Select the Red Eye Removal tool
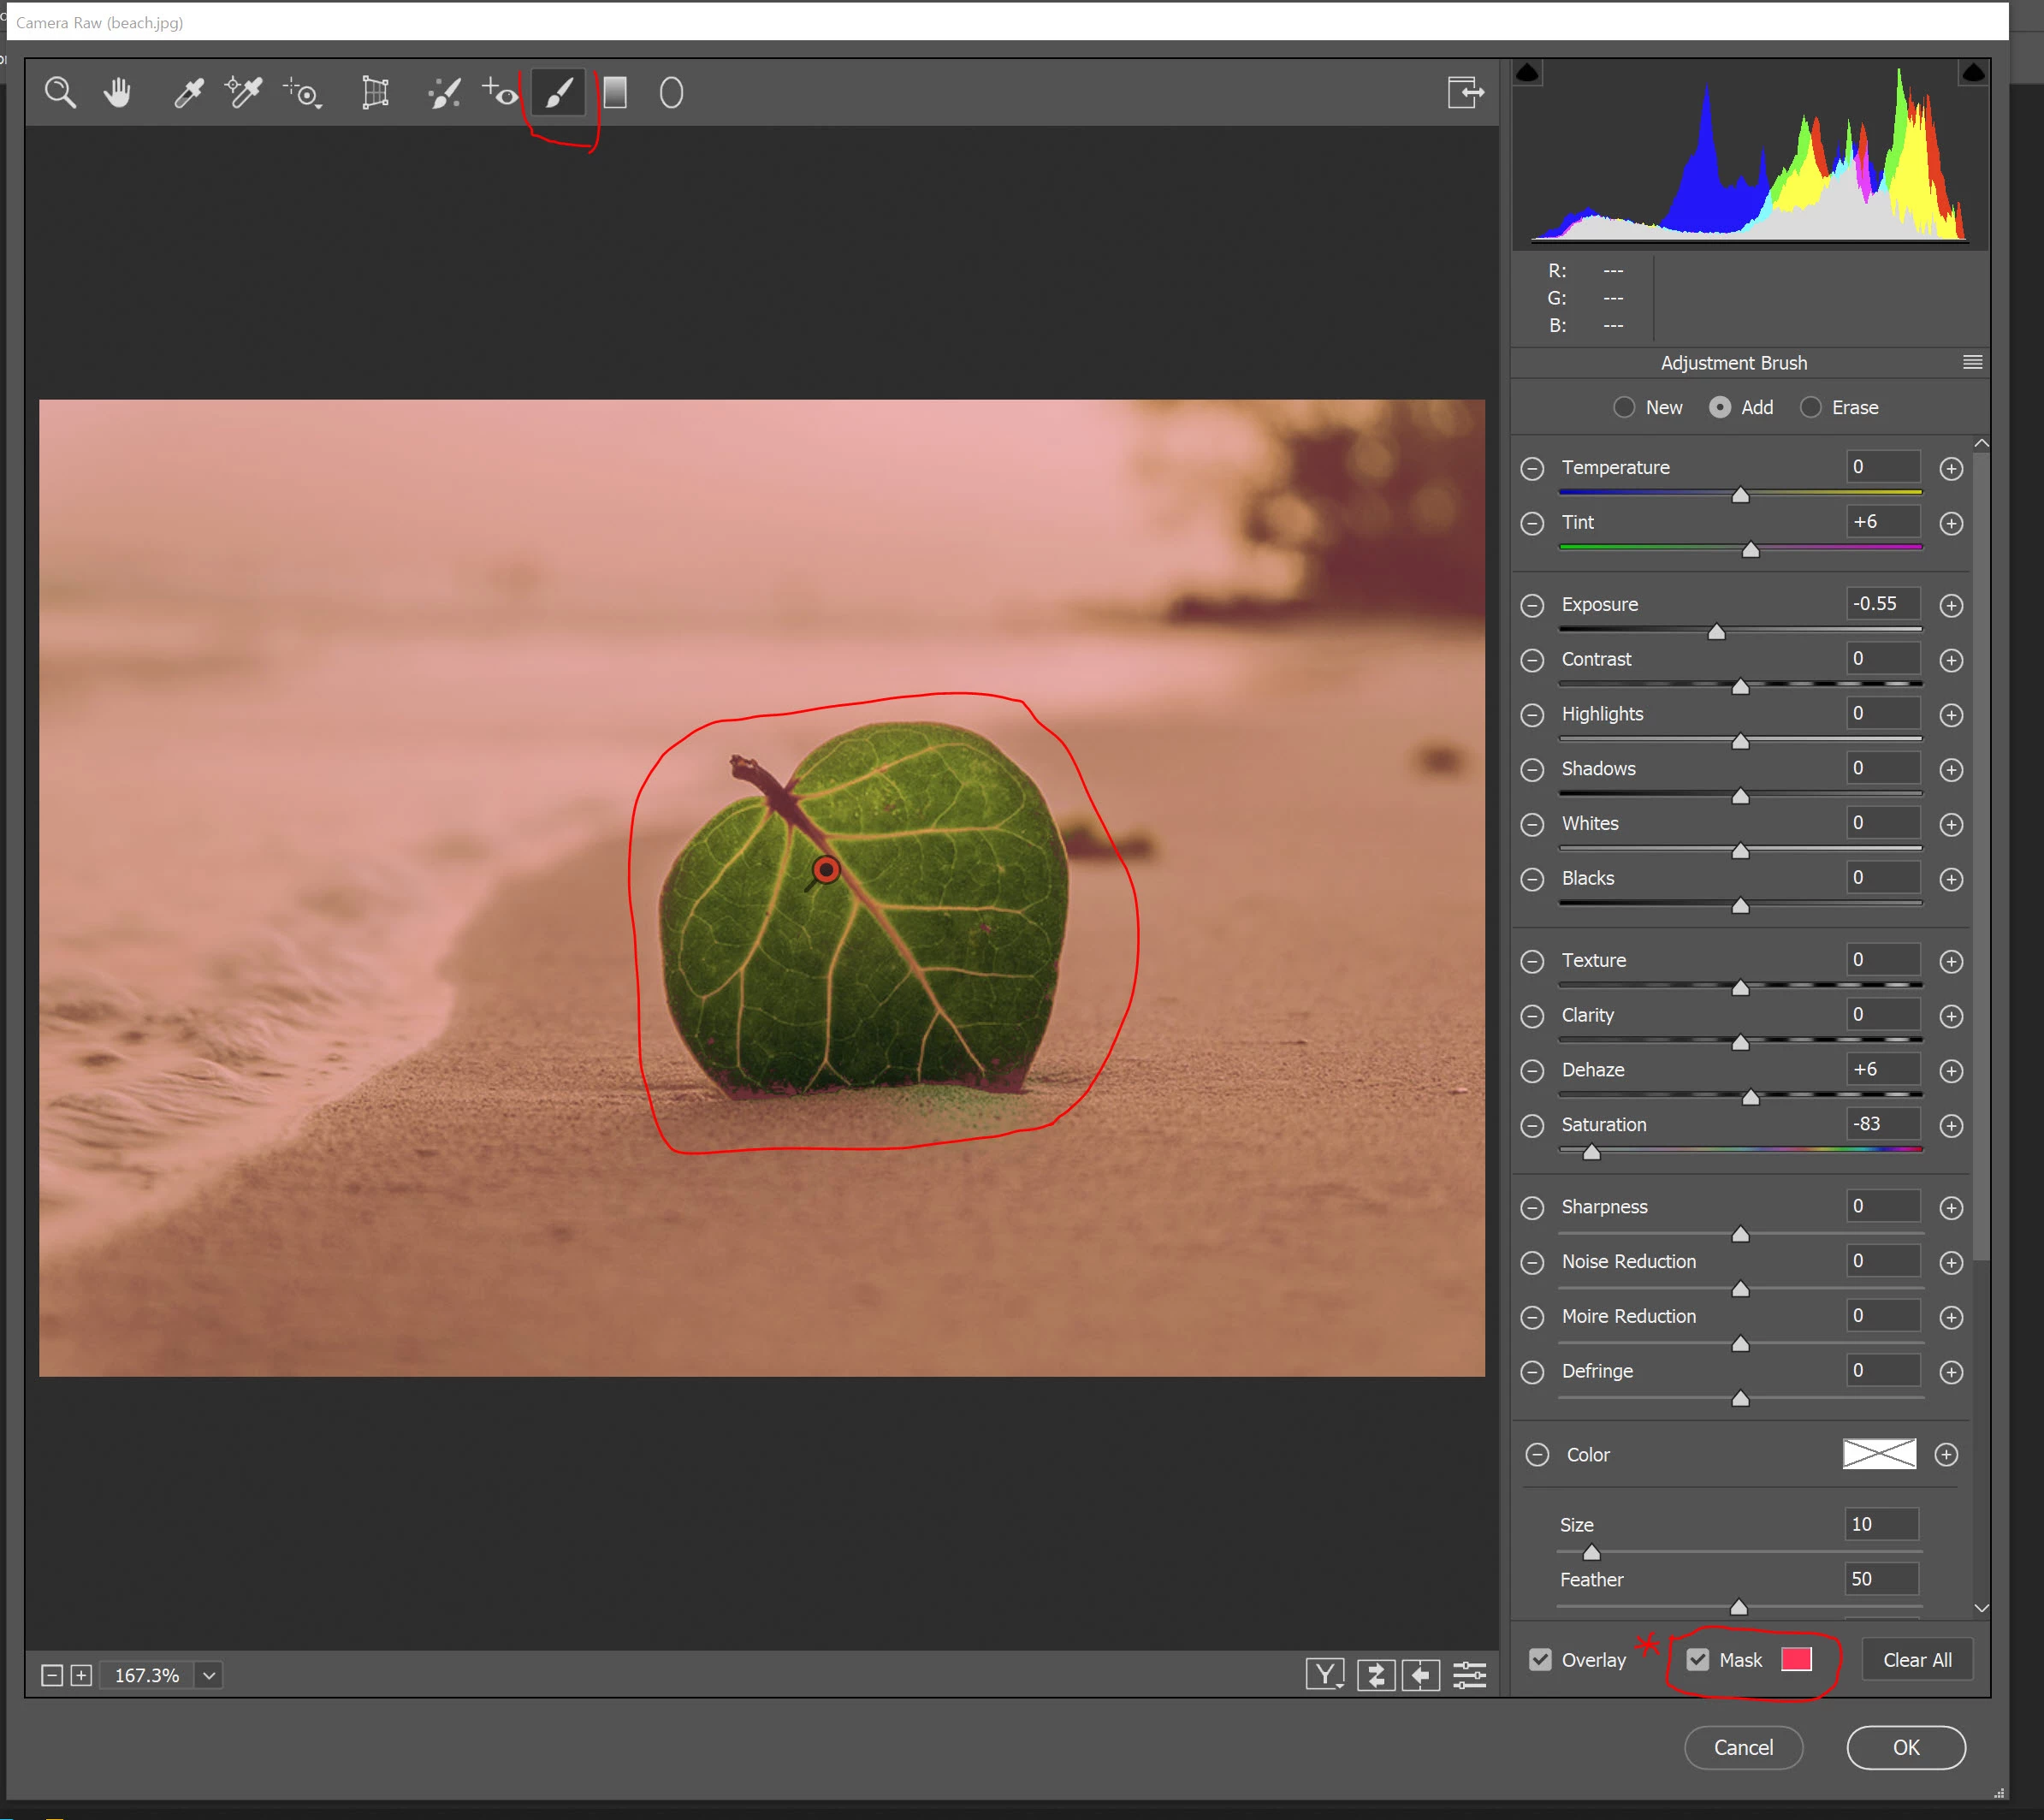 pos(500,93)
